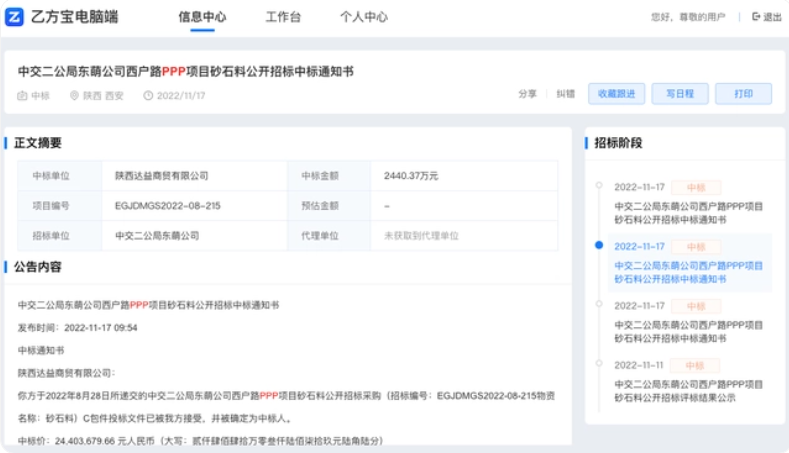Open highlighted blue 中标通知书 timeline entry
Image resolution: width=789 pixels, height=453 pixels.
pos(688,272)
